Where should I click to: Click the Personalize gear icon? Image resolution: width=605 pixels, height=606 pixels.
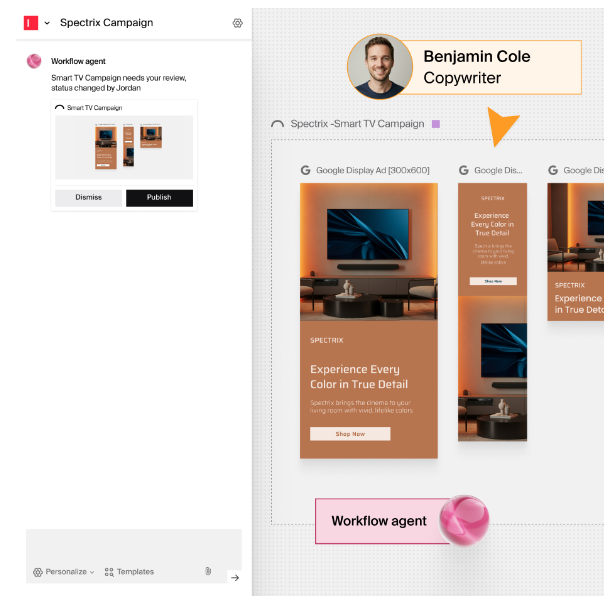pos(37,572)
